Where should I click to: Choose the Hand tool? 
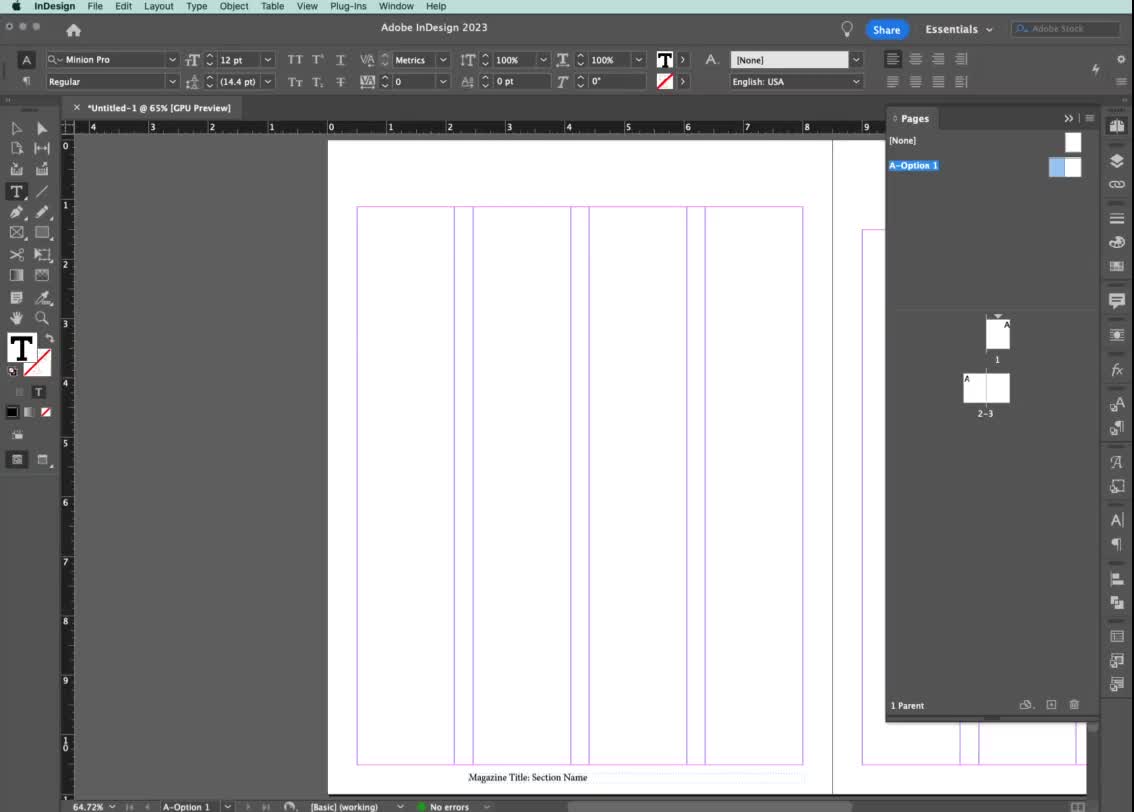(x=16, y=317)
